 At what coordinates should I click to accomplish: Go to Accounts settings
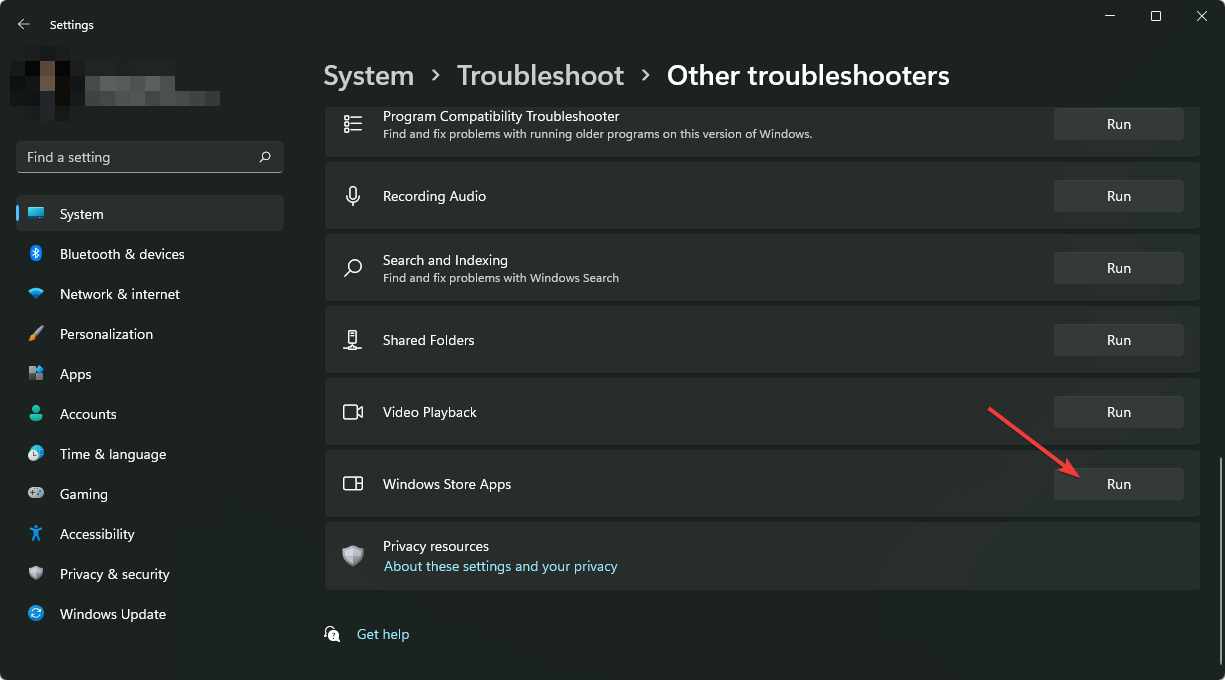(88, 414)
